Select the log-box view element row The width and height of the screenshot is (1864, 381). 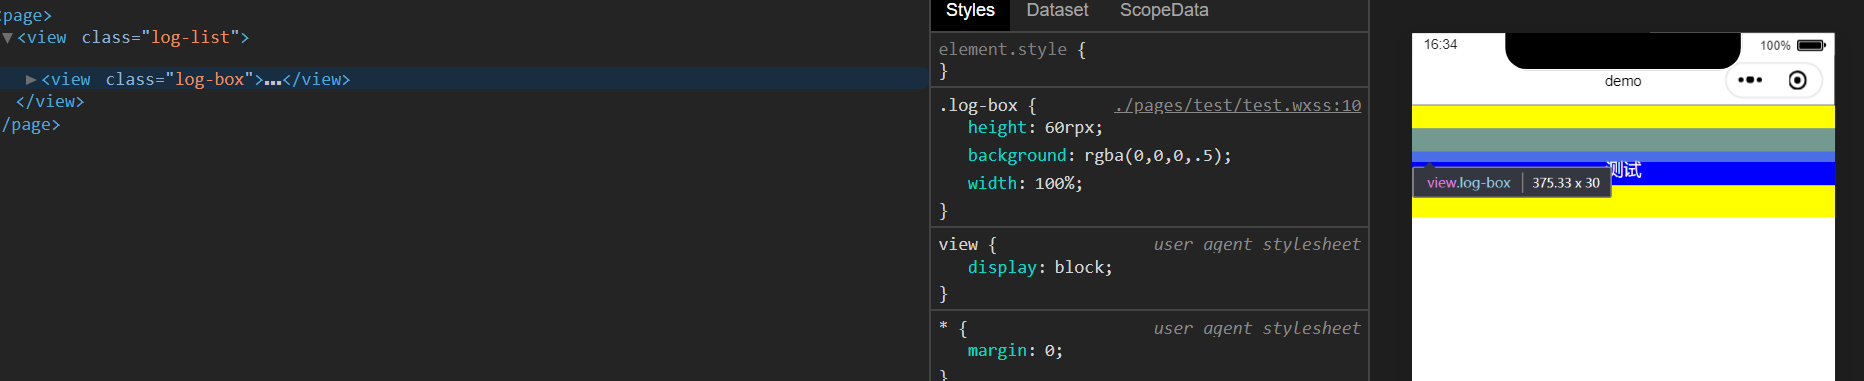click(464, 79)
